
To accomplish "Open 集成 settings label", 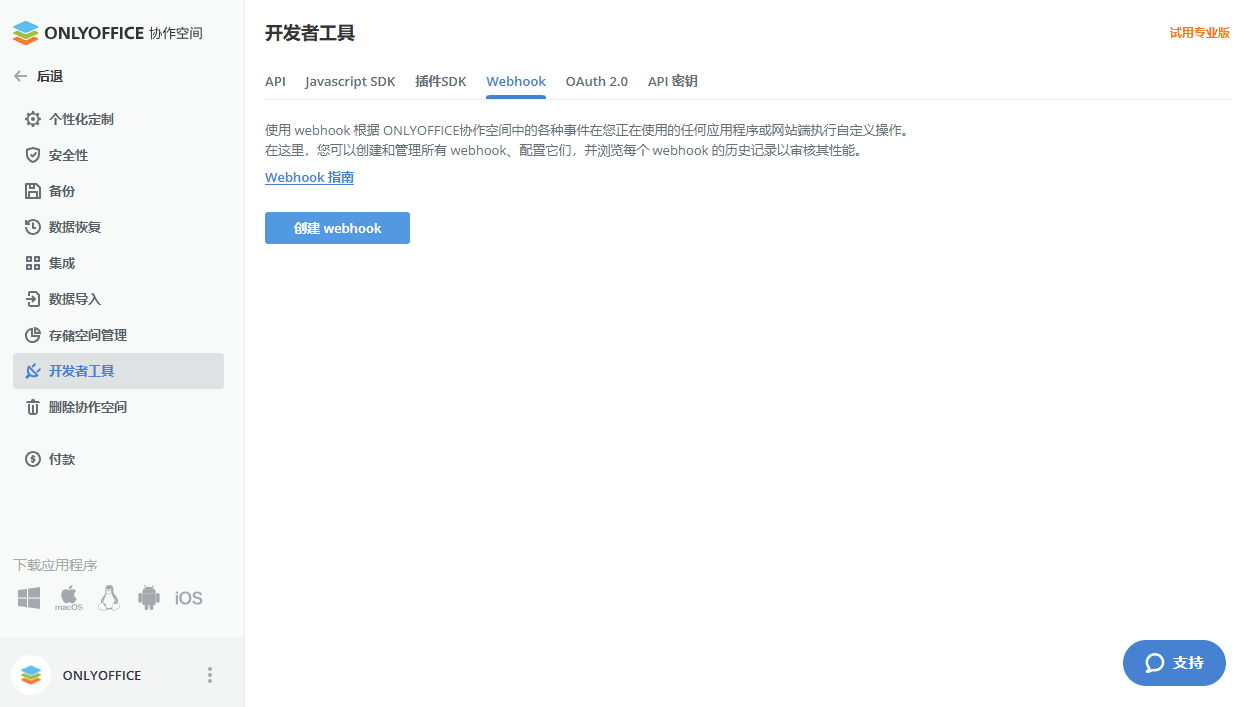I will pos(62,263).
